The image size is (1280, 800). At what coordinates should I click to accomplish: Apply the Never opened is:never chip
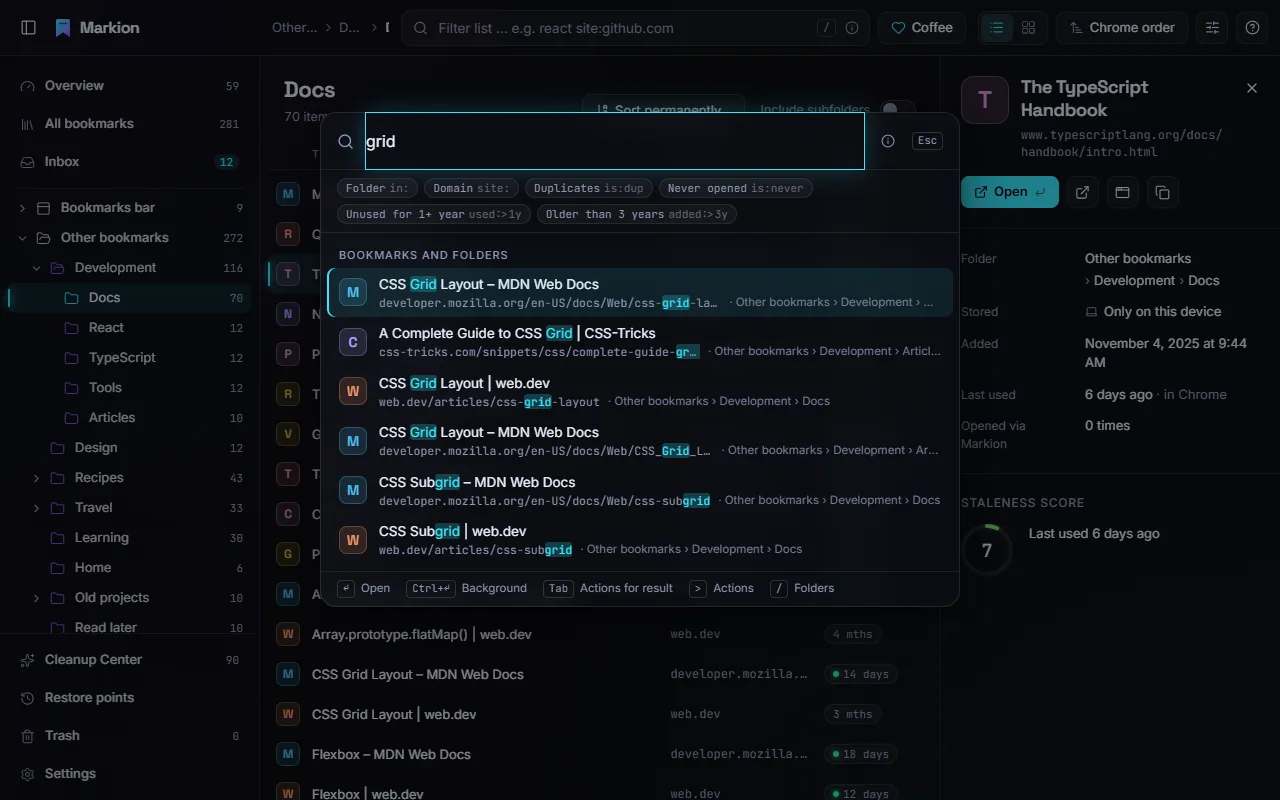(x=735, y=188)
